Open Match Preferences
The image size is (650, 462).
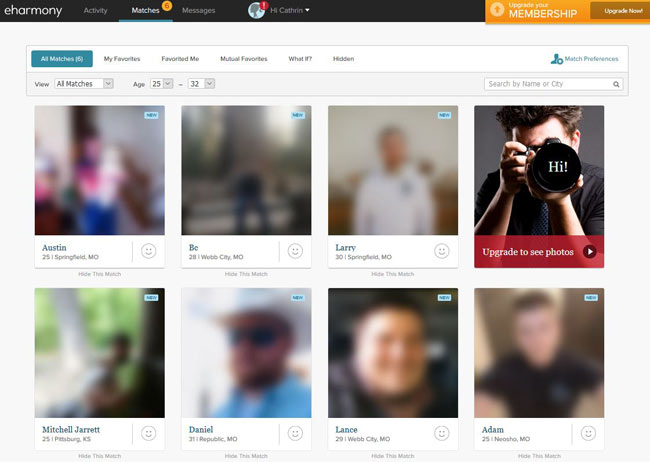[585, 59]
